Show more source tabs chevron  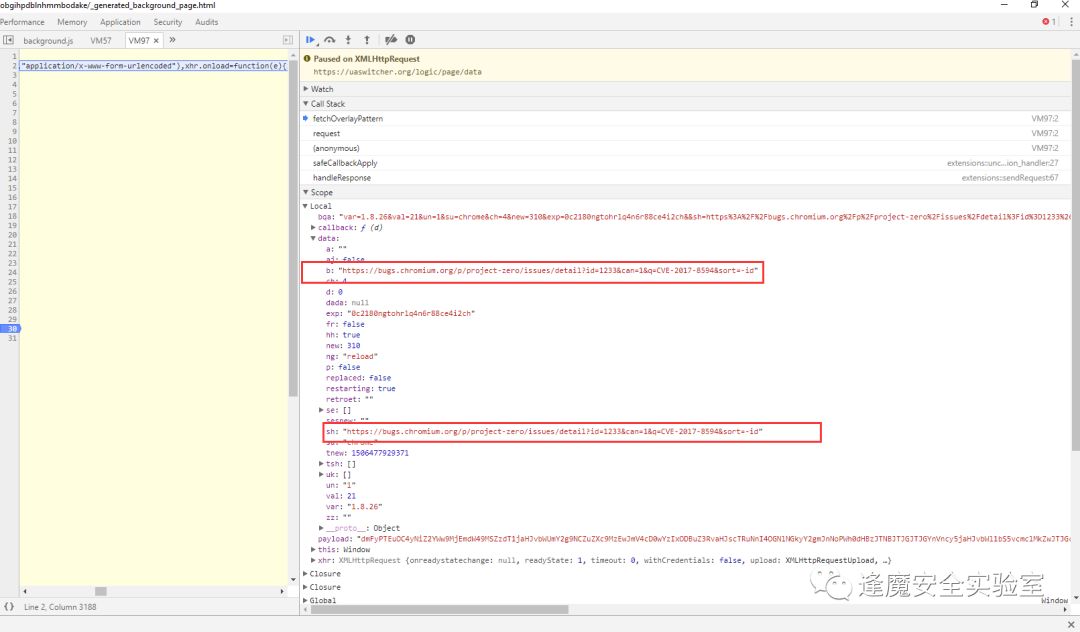pyautogui.click(x=172, y=40)
